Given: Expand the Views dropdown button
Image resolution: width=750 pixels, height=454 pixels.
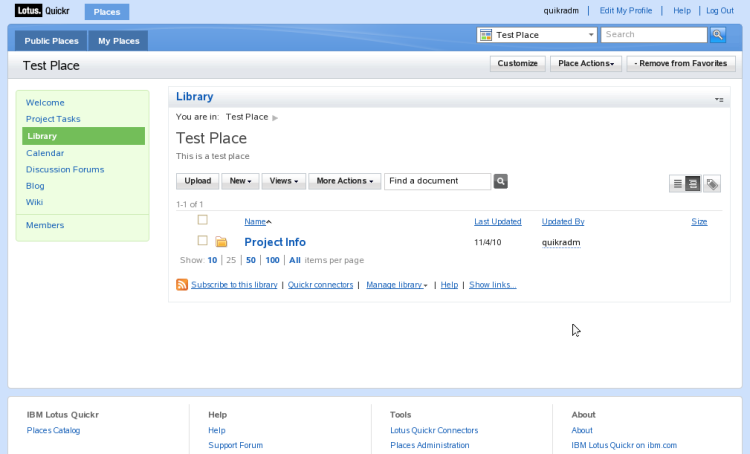Looking at the screenshot, I should pos(284,181).
